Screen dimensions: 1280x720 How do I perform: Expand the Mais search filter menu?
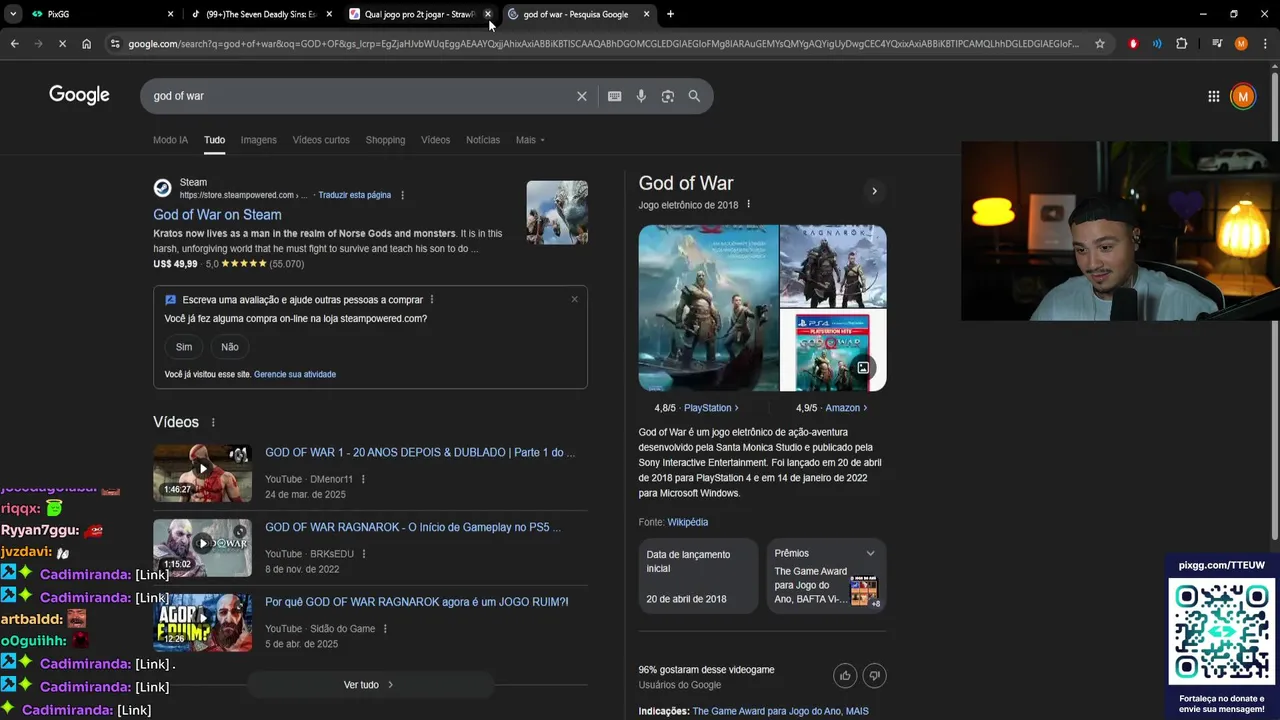(530, 140)
